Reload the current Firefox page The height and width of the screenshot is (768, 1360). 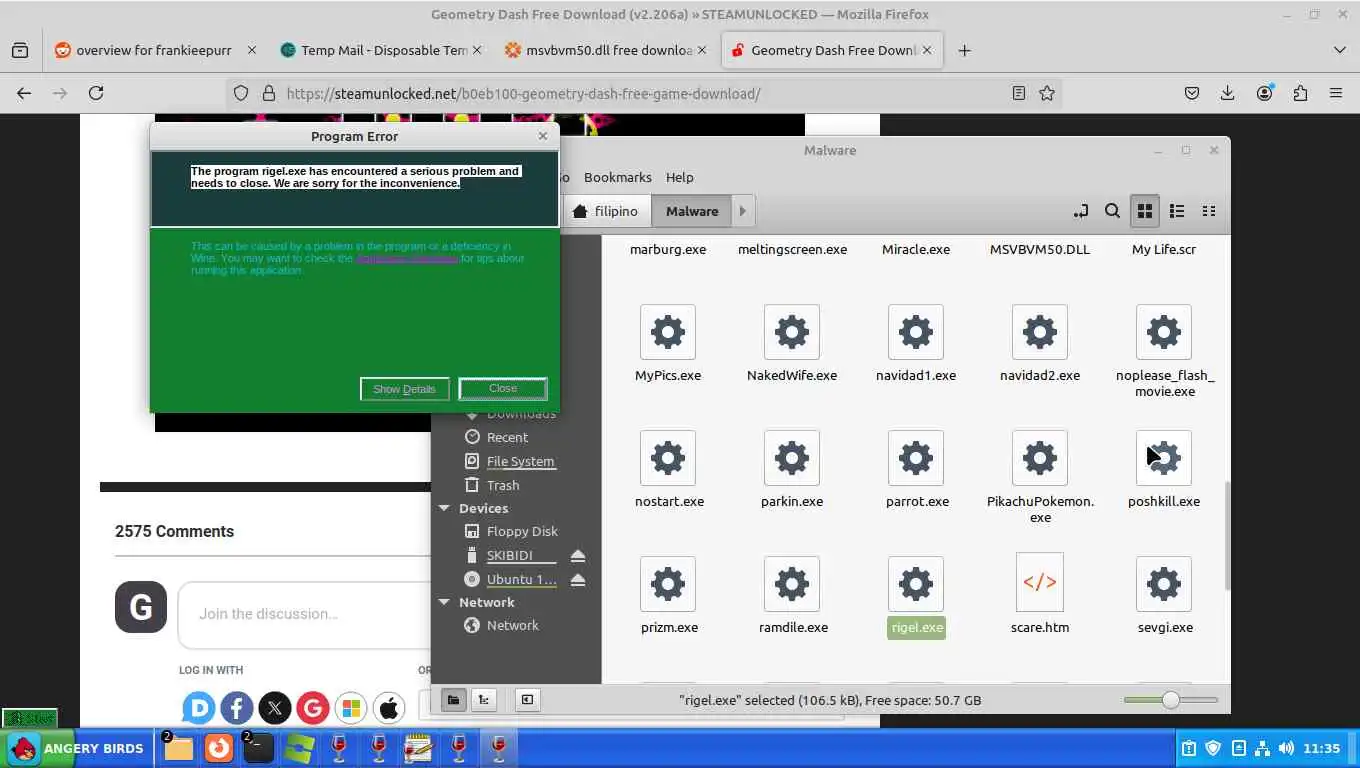coord(96,93)
